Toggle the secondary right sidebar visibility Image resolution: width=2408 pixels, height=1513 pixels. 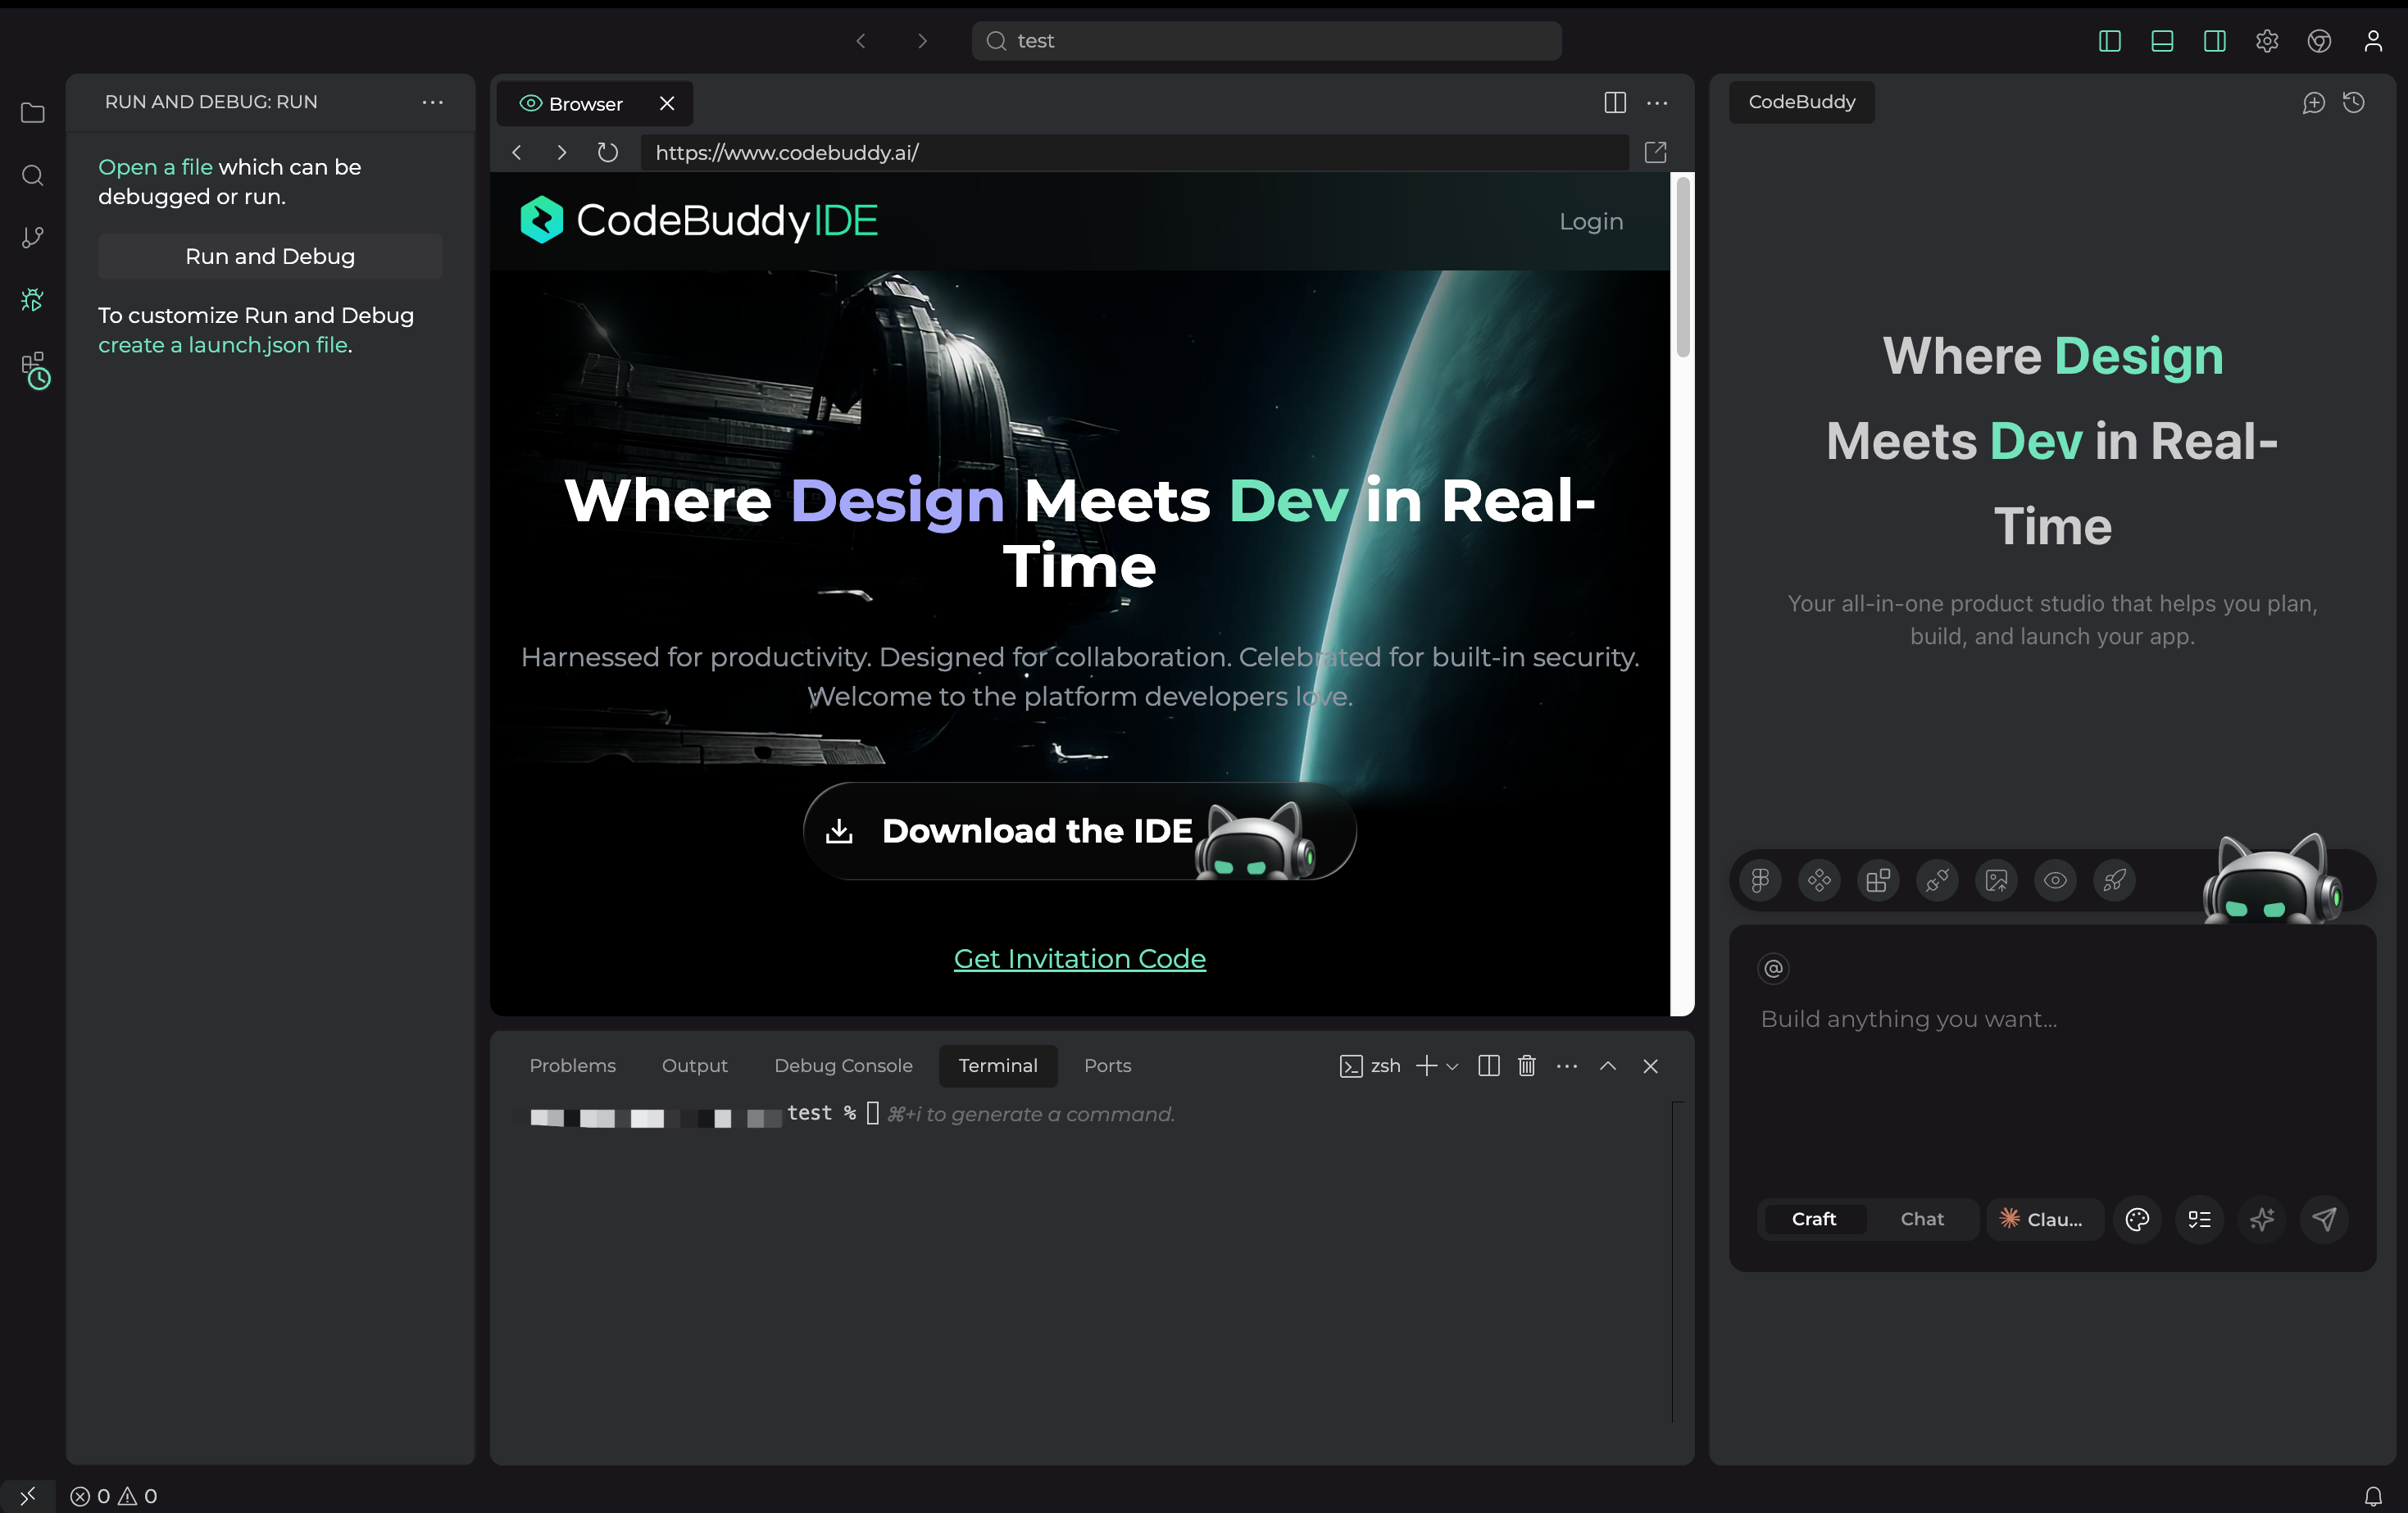[x=2214, y=41]
